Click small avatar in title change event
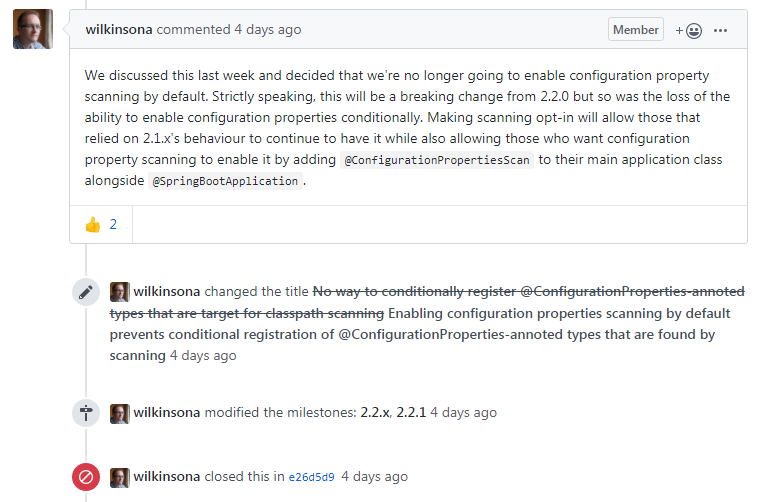The height and width of the screenshot is (502, 764). pyautogui.click(x=119, y=292)
